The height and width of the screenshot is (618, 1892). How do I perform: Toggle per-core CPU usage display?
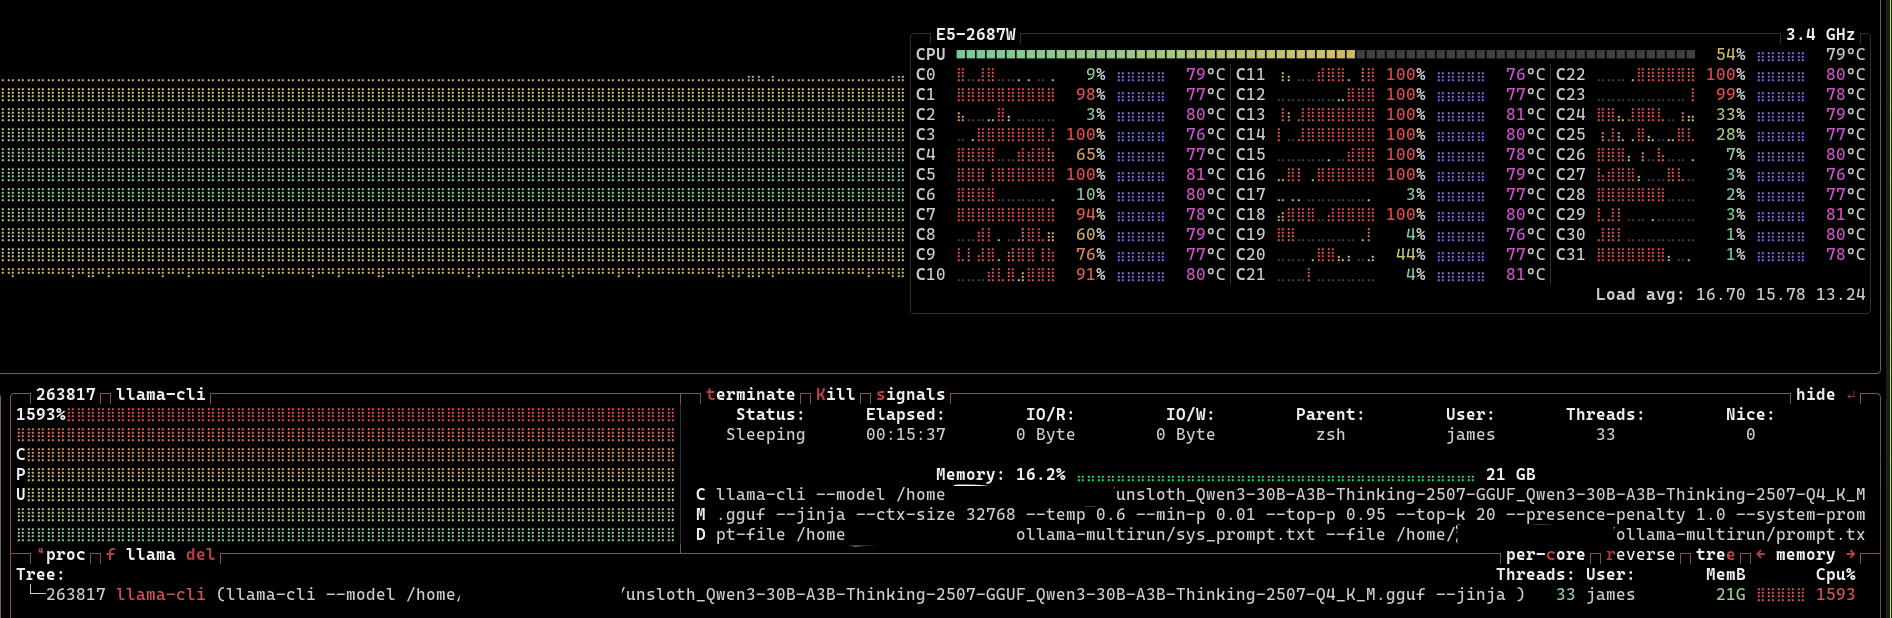1545,555
